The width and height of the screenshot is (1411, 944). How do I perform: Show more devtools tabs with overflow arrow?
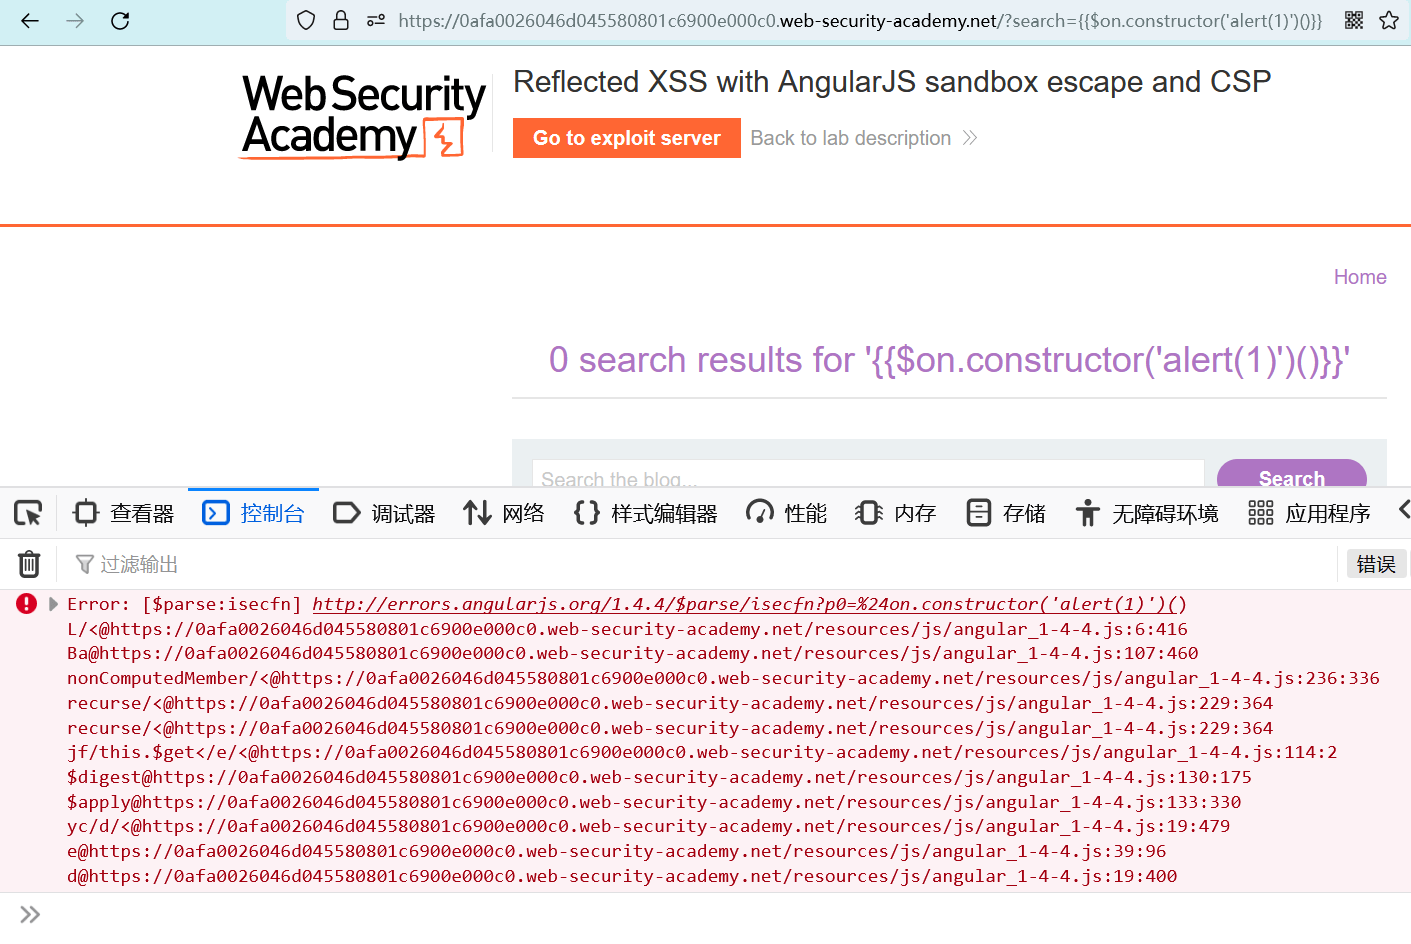1403,511
